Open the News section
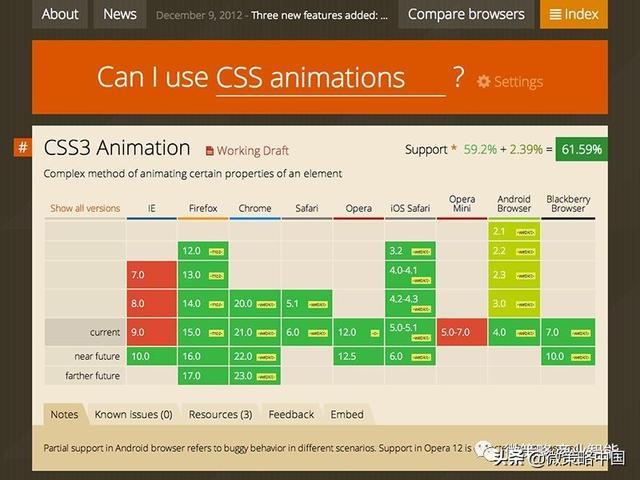The height and width of the screenshot is (480, 640). pos(120,14)
